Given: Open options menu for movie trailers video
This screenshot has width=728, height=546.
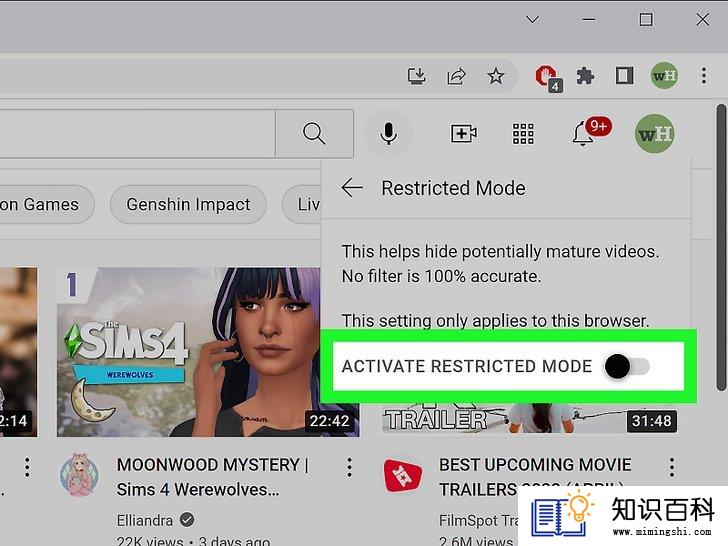Looking at the screenshot, I should [672, 468].
